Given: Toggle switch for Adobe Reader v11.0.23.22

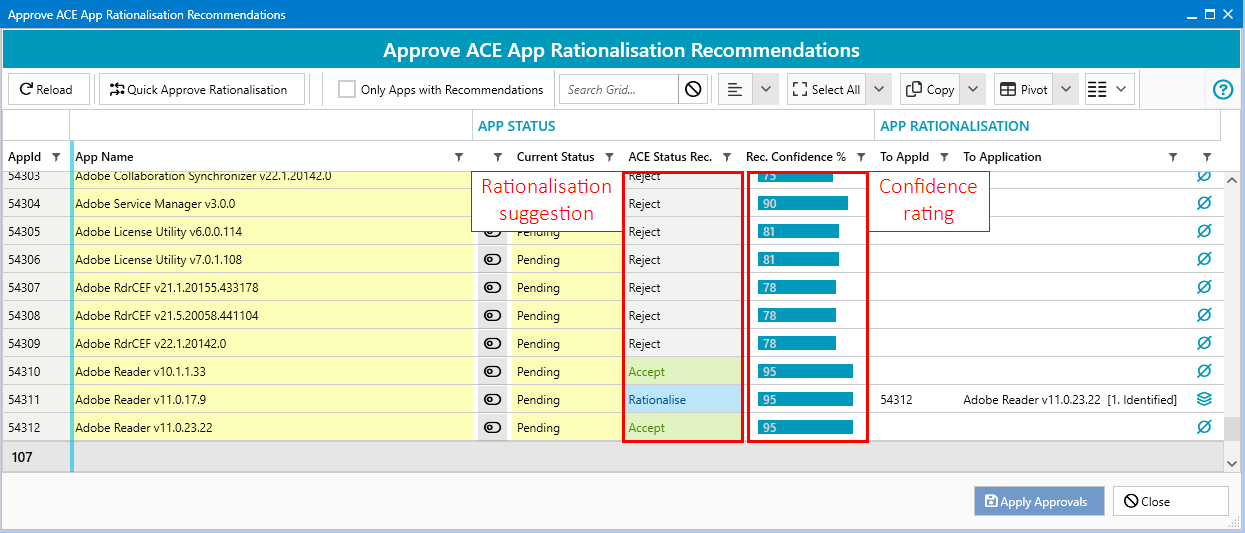Looking at the screenshot, I should click(492, 427).
